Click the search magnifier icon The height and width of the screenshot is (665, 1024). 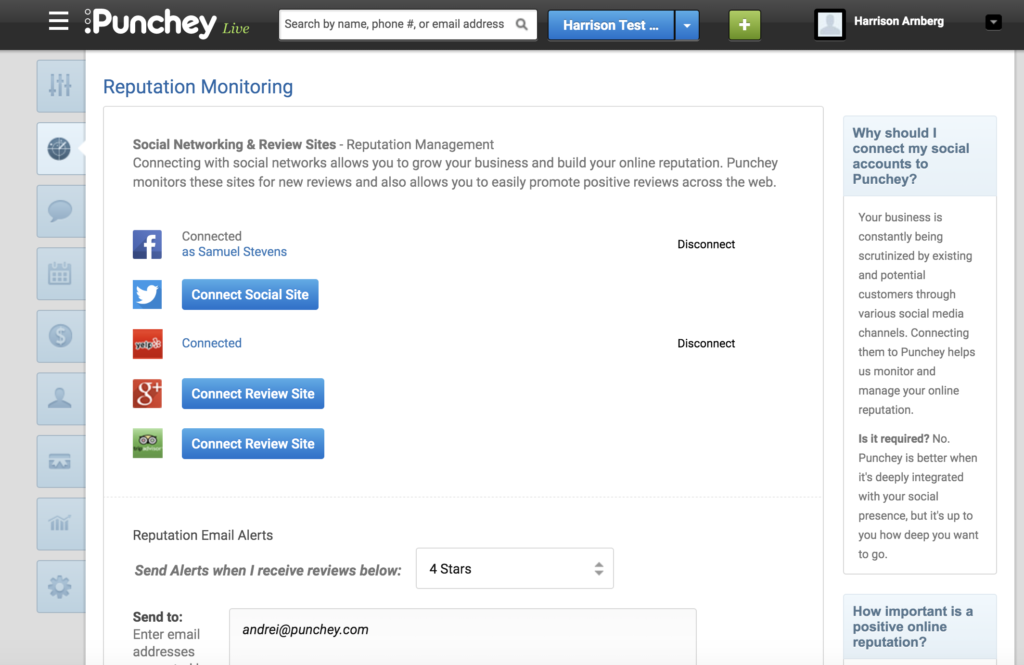coord(521,24)
